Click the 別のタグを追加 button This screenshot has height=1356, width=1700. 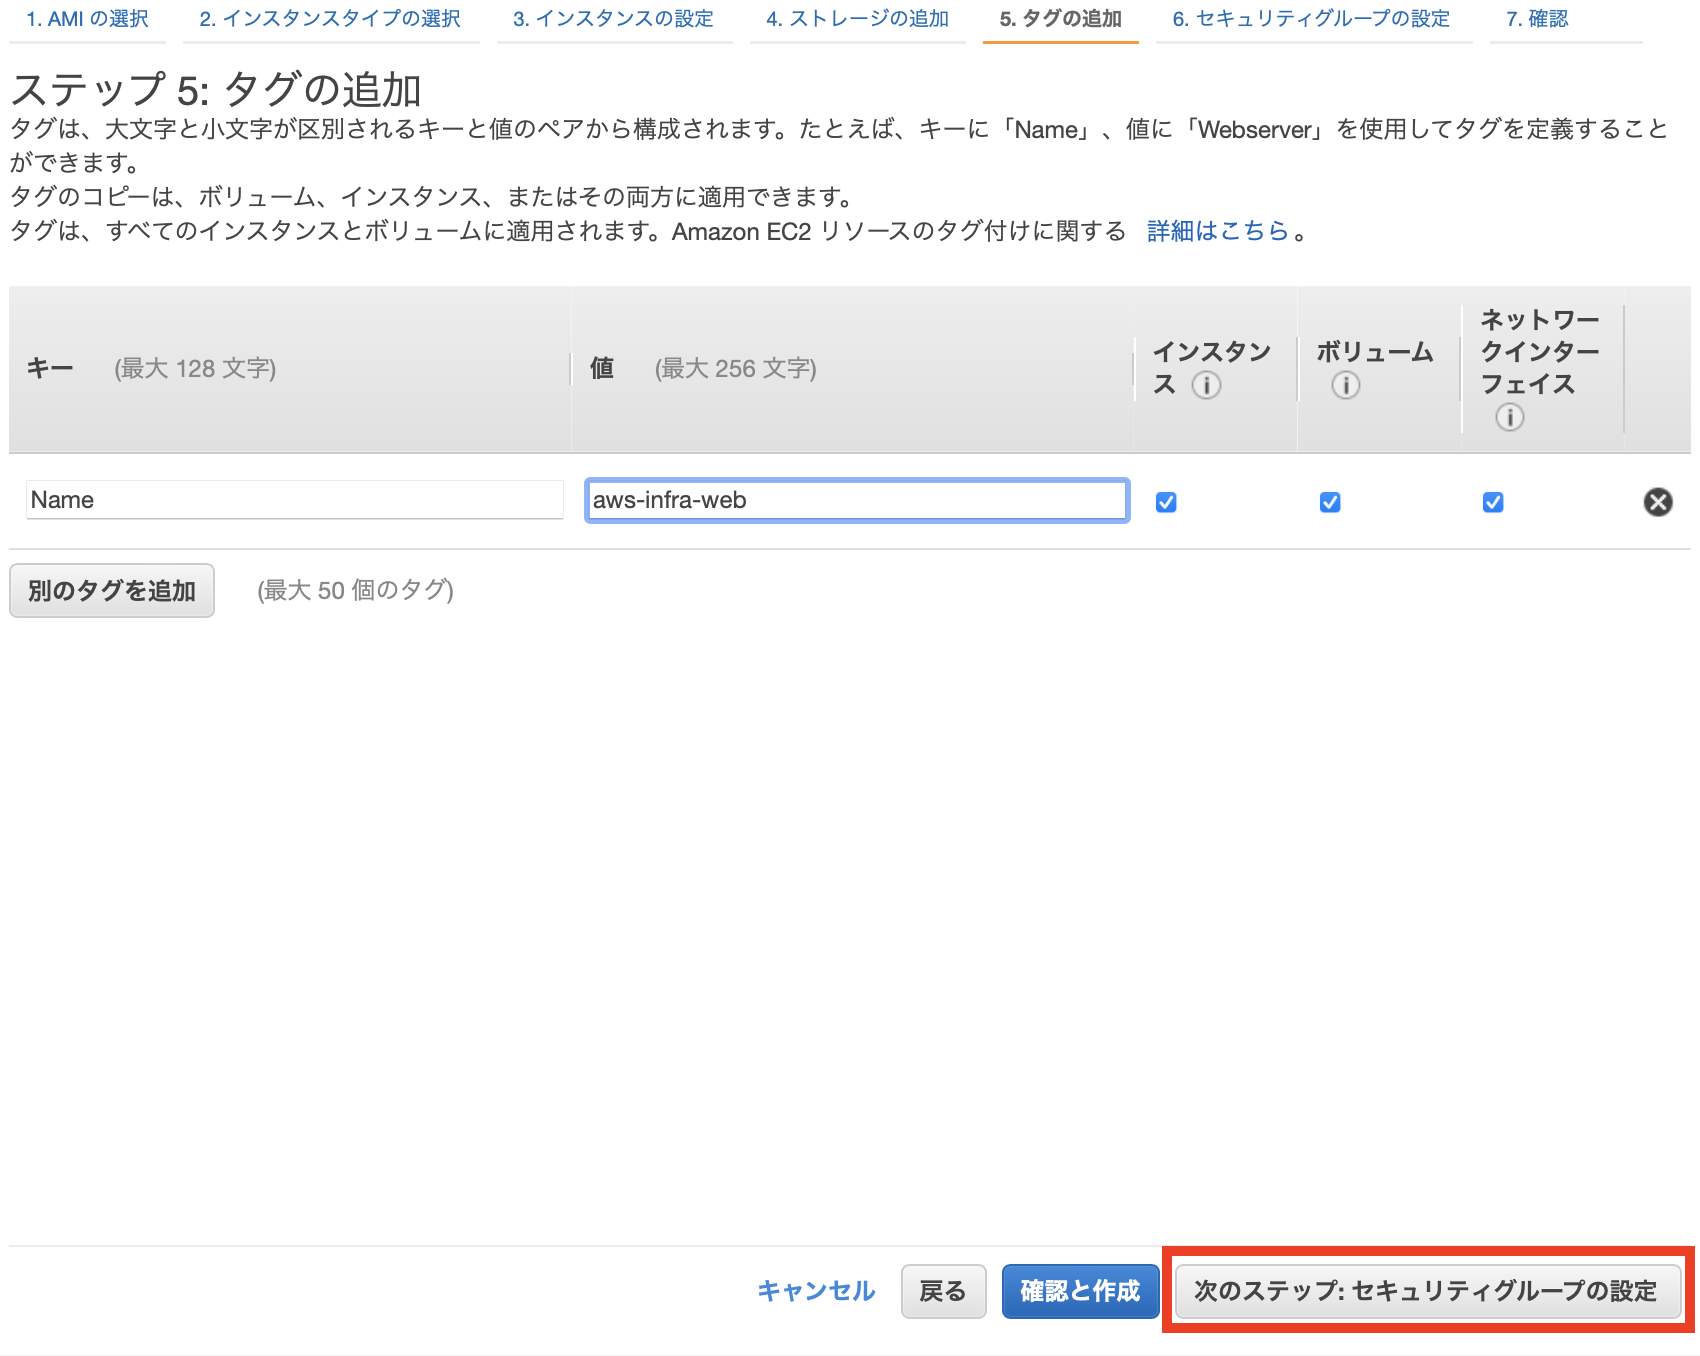[111, 590]
